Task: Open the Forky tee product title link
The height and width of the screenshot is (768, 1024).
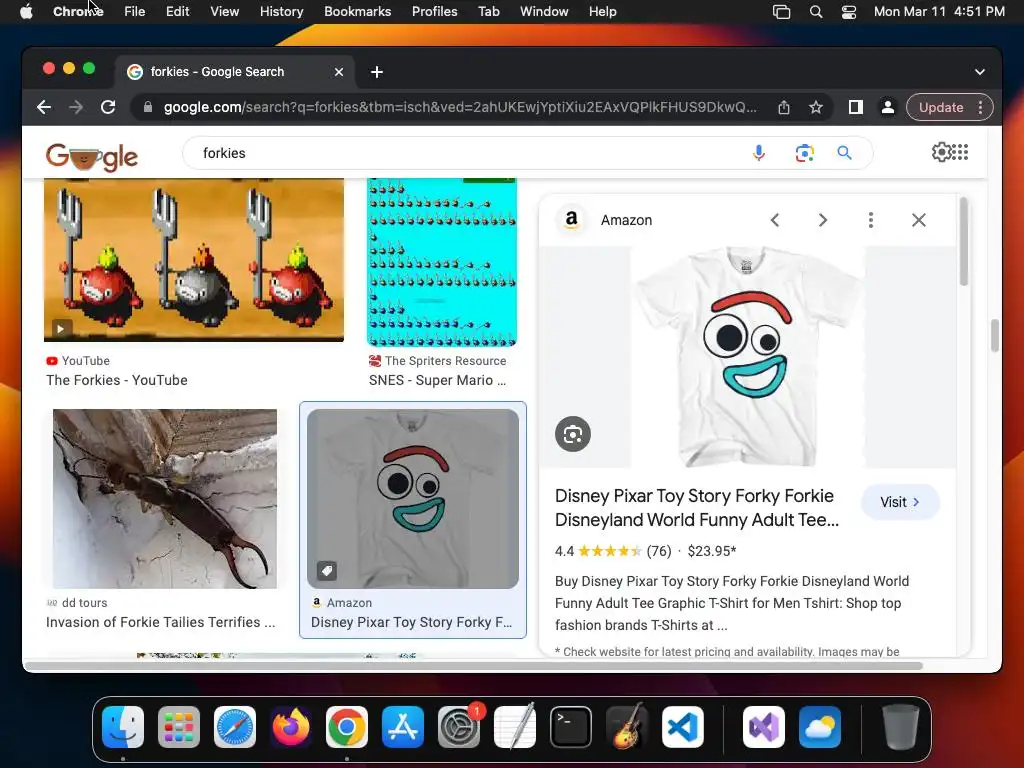Action: [x=697, y=507]
